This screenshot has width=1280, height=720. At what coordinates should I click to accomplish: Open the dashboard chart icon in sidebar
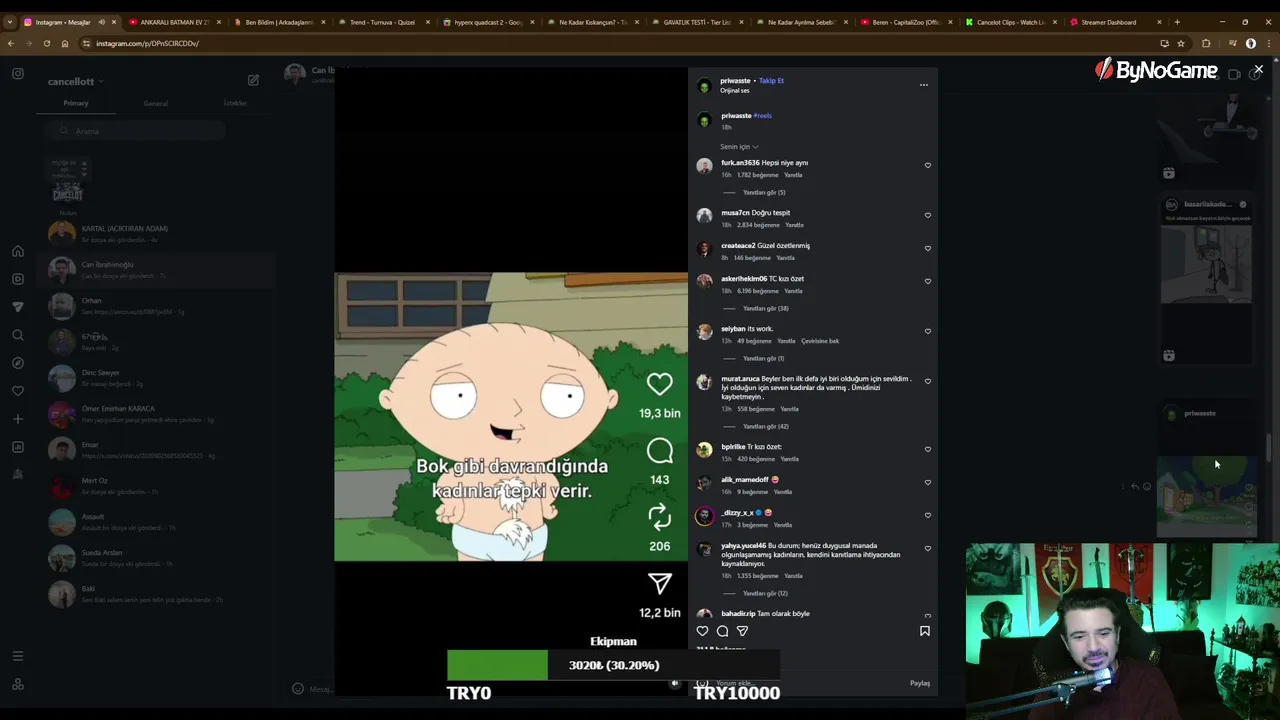pos(18,447)
